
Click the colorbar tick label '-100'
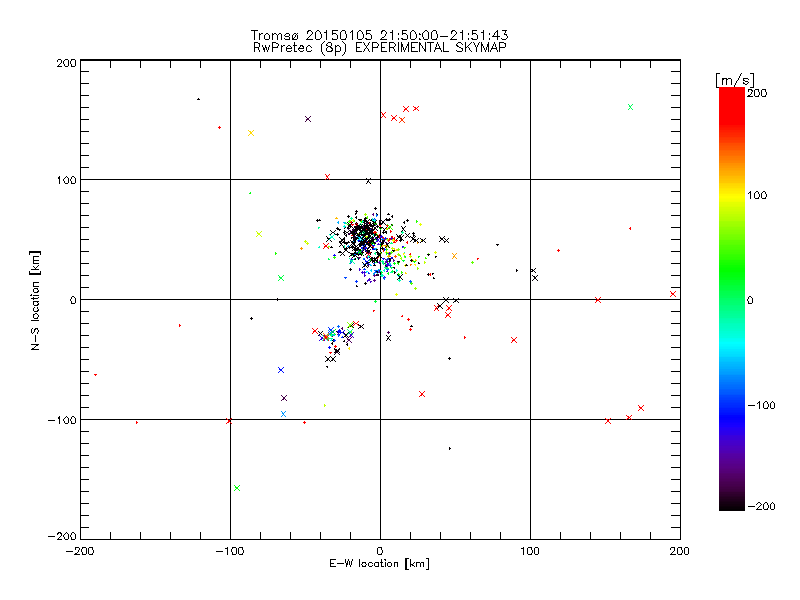pyautogui.click(x=761, y=405)
